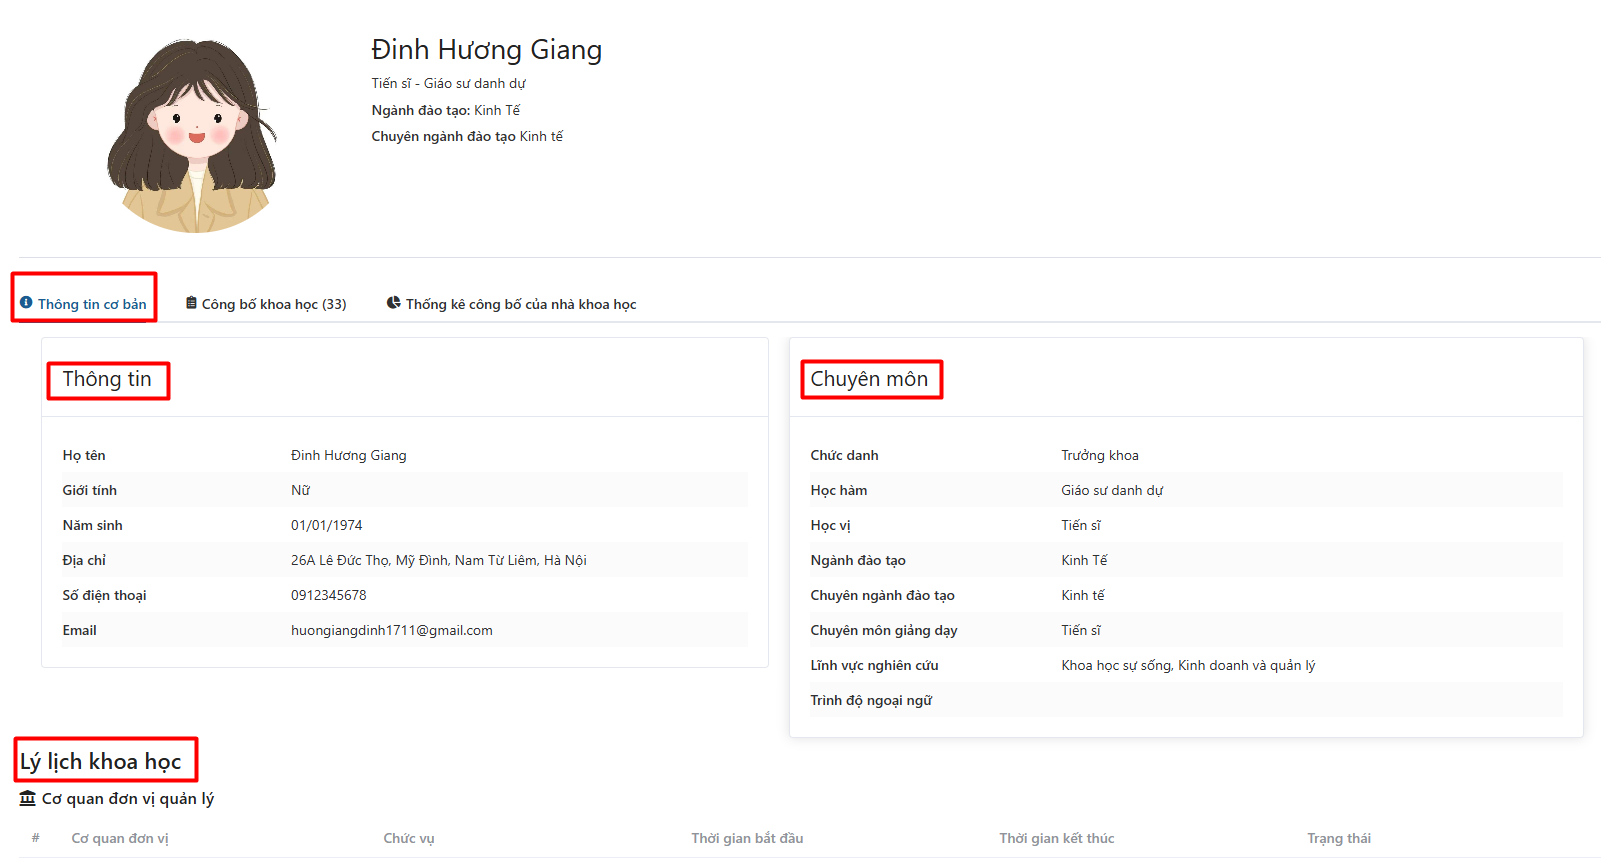
Task: Click the clipboard icon beside Công bố khoa học
Action: pyautogui.click(x=191, y=303)
